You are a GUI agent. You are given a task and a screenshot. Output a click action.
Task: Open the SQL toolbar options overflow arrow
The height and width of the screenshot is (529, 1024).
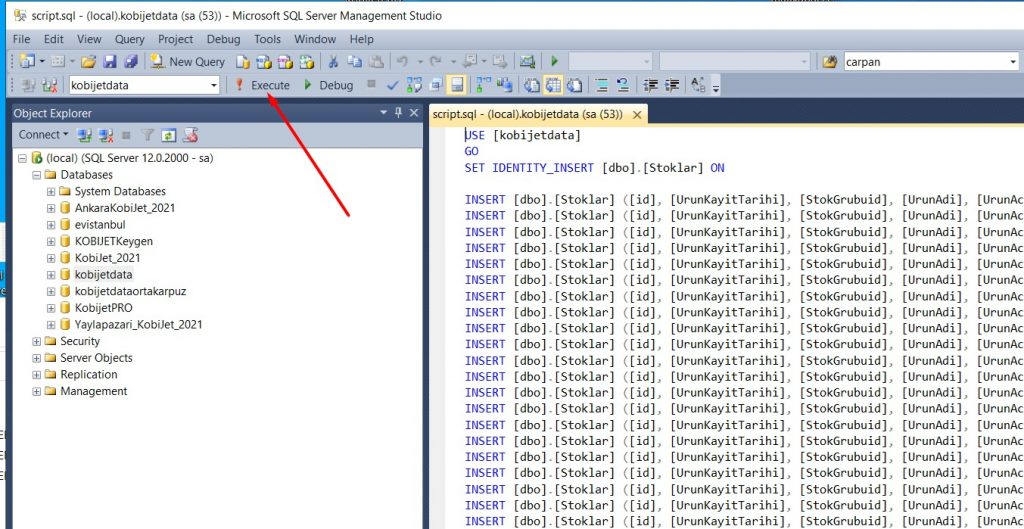pyautogui.click(x=716, y=88)
